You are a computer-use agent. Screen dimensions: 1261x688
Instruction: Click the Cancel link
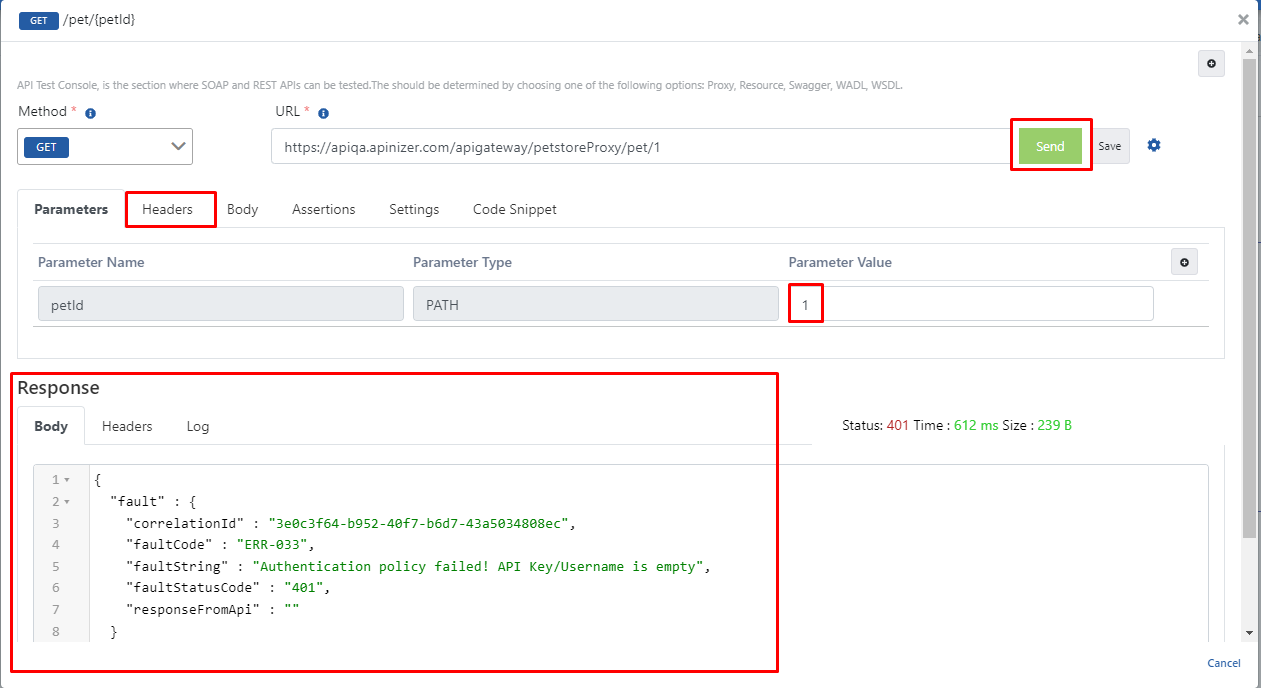click(1223, 663)
